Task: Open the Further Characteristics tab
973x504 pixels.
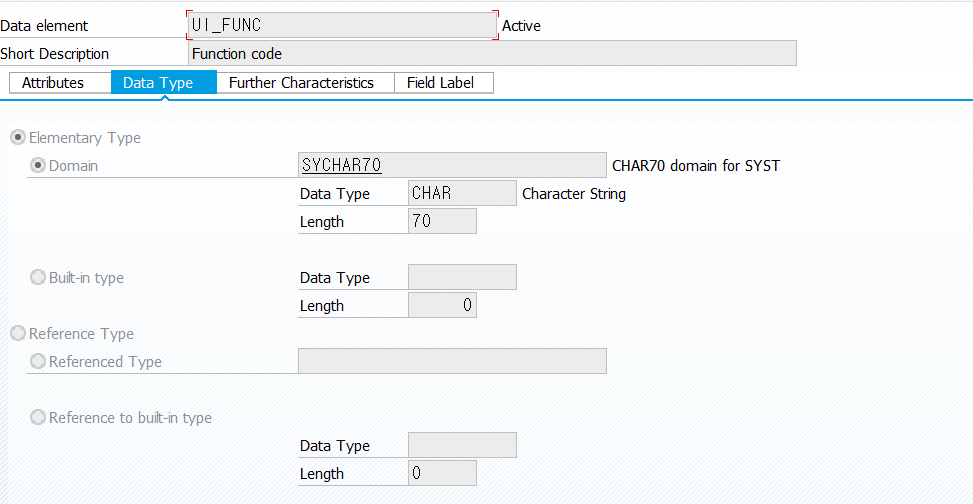Action: 301,83
